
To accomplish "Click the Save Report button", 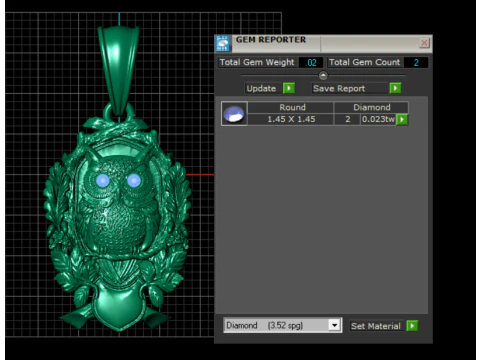I will tap(350, 88).
